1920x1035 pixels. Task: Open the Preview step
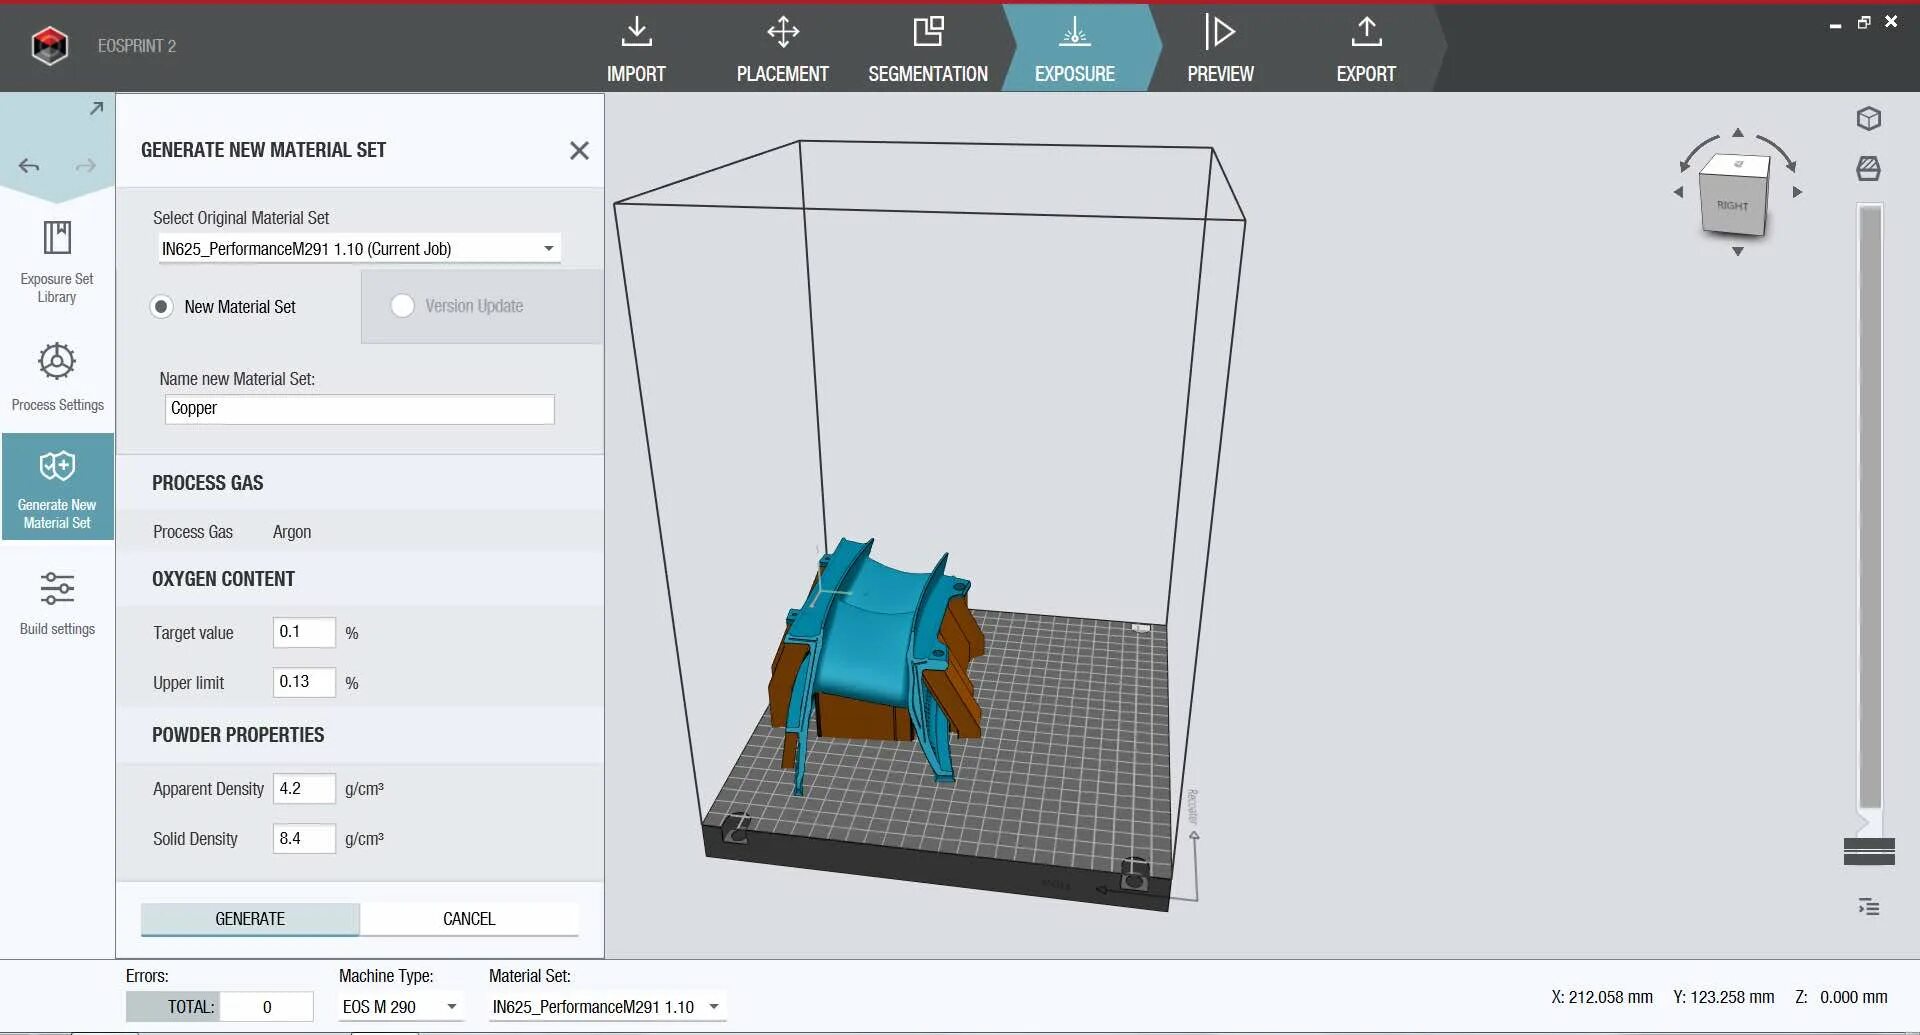coord(1220,48)
